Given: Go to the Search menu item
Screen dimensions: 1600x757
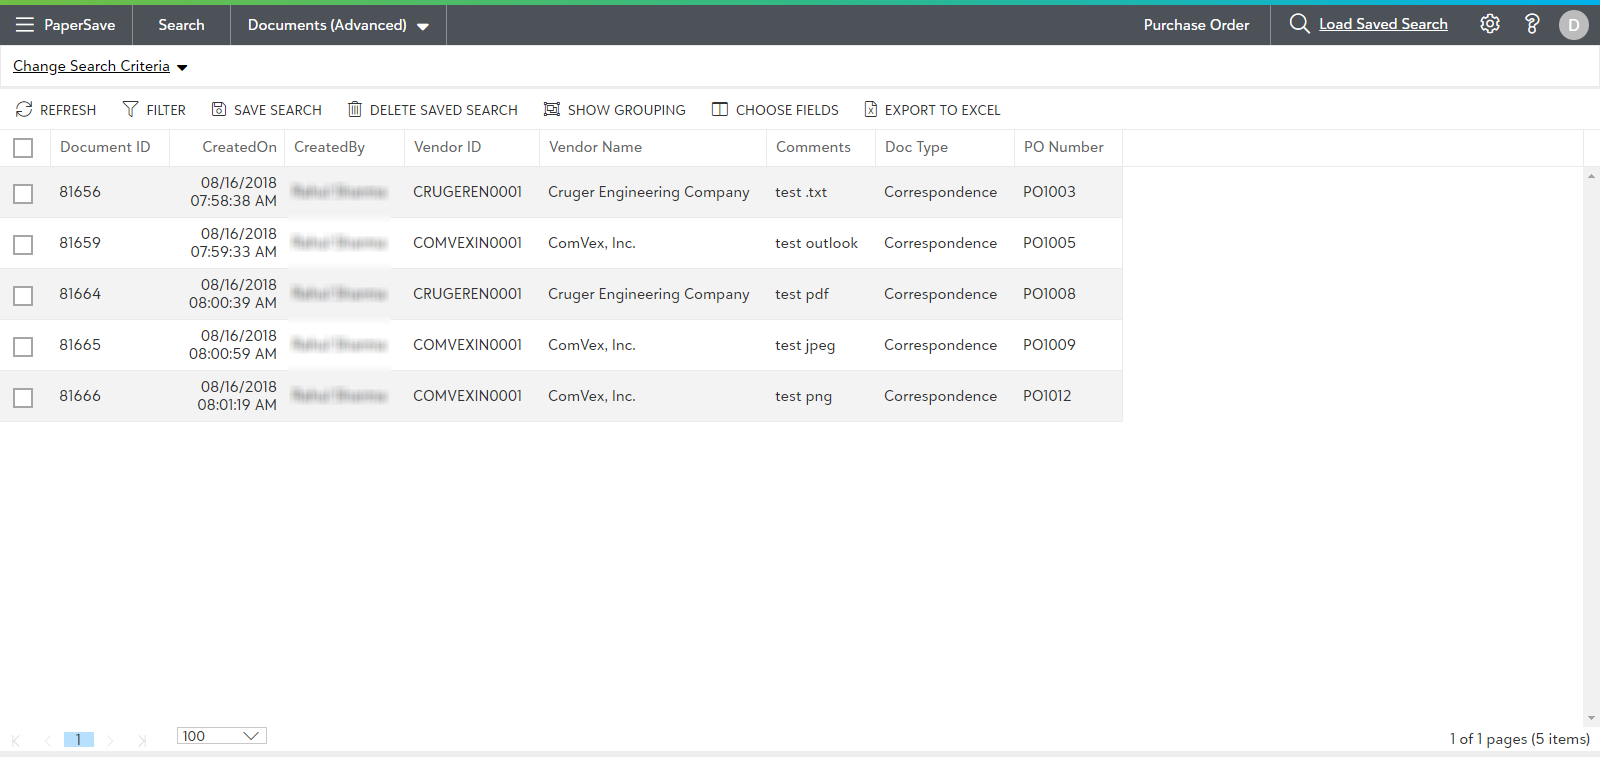Looking at the screenshot, I should pos(181,25).
